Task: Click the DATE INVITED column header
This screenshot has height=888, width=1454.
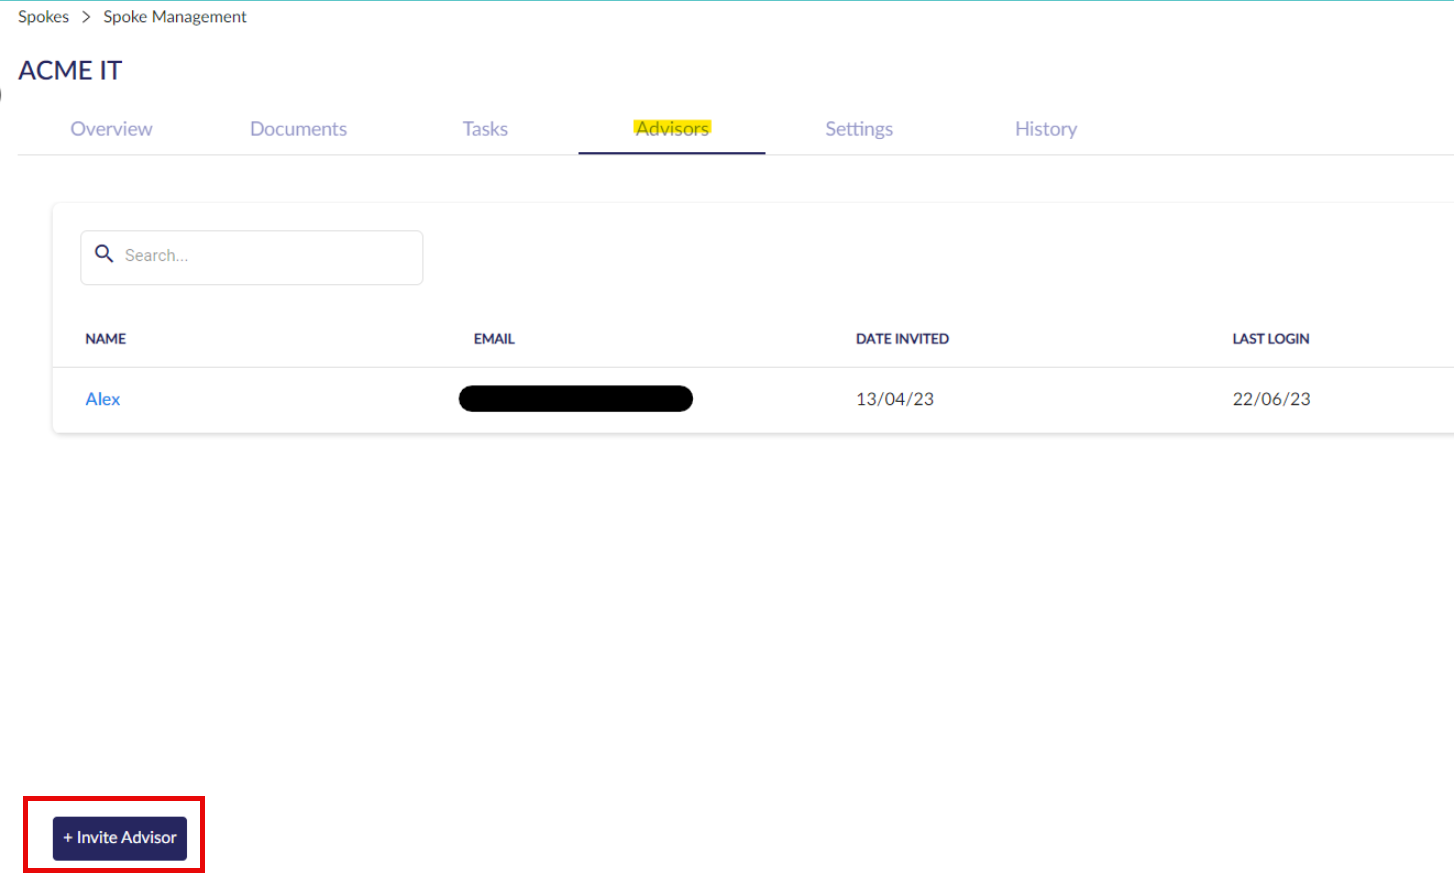Action: (902, 339)
